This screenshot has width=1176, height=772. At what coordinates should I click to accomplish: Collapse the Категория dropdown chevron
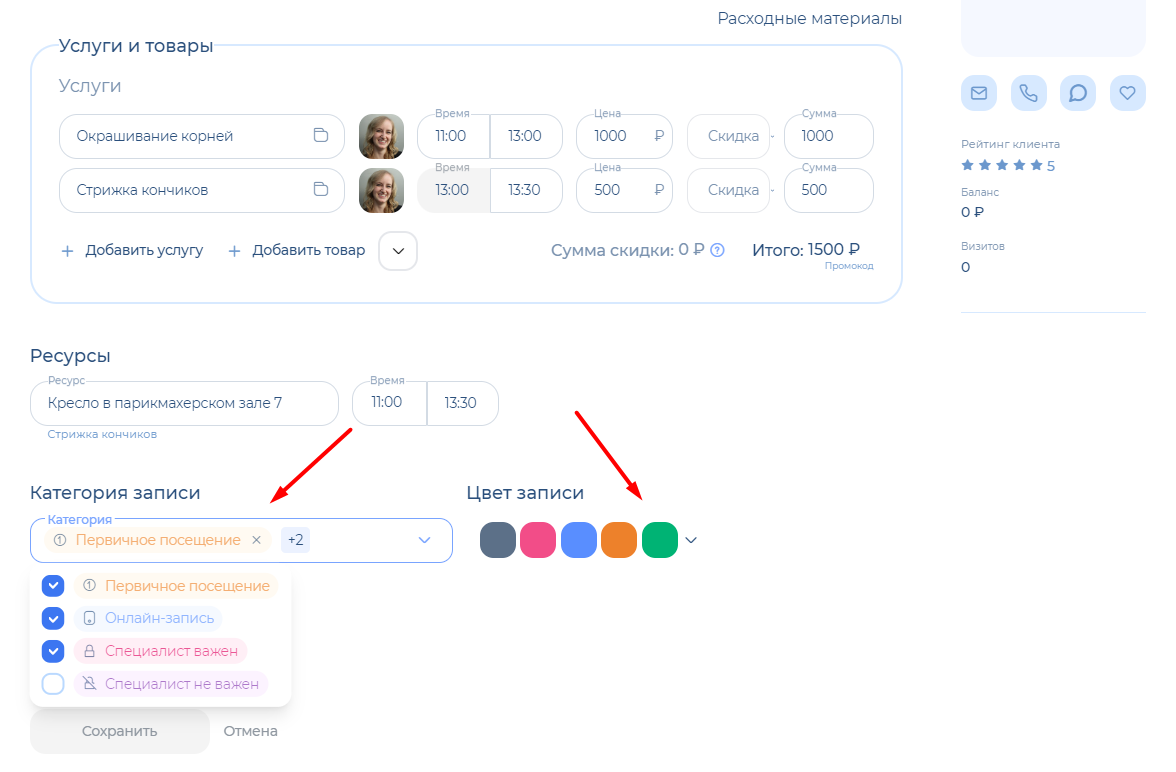(x=424, y=540)
